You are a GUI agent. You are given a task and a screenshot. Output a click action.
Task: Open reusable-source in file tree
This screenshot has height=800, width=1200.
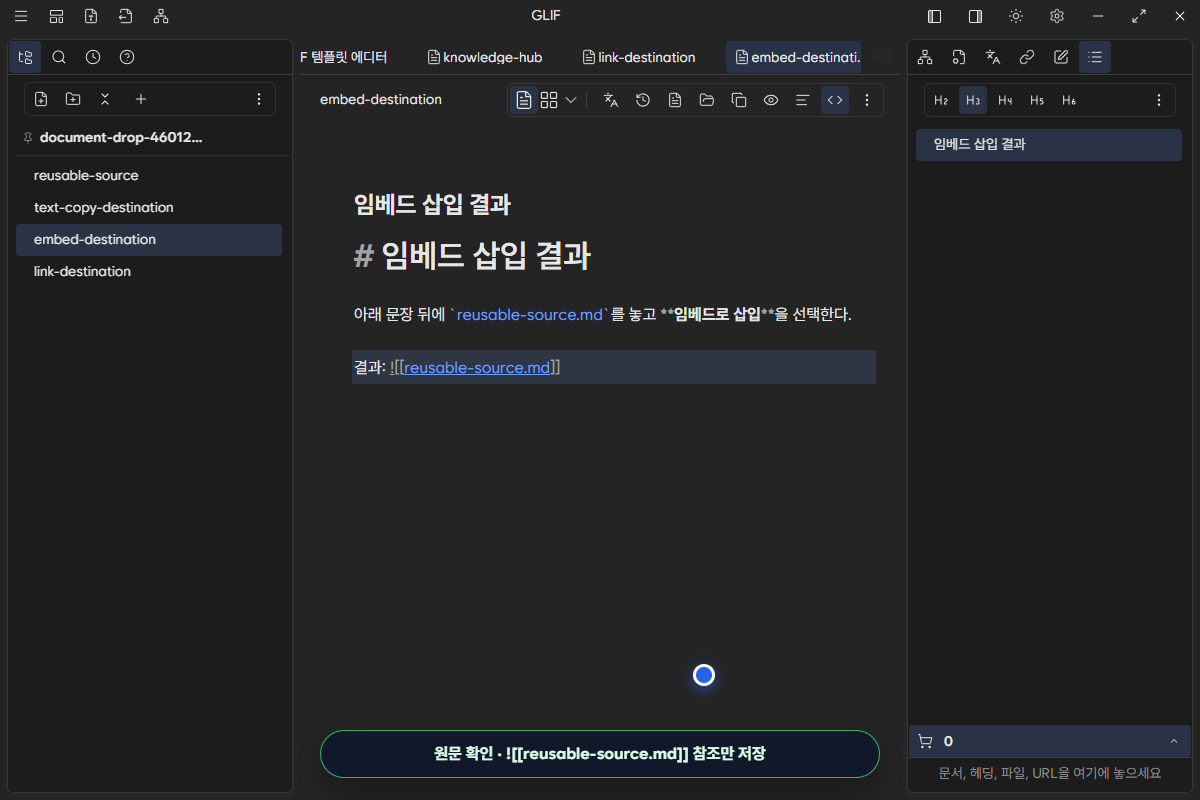tap(149, 175)
